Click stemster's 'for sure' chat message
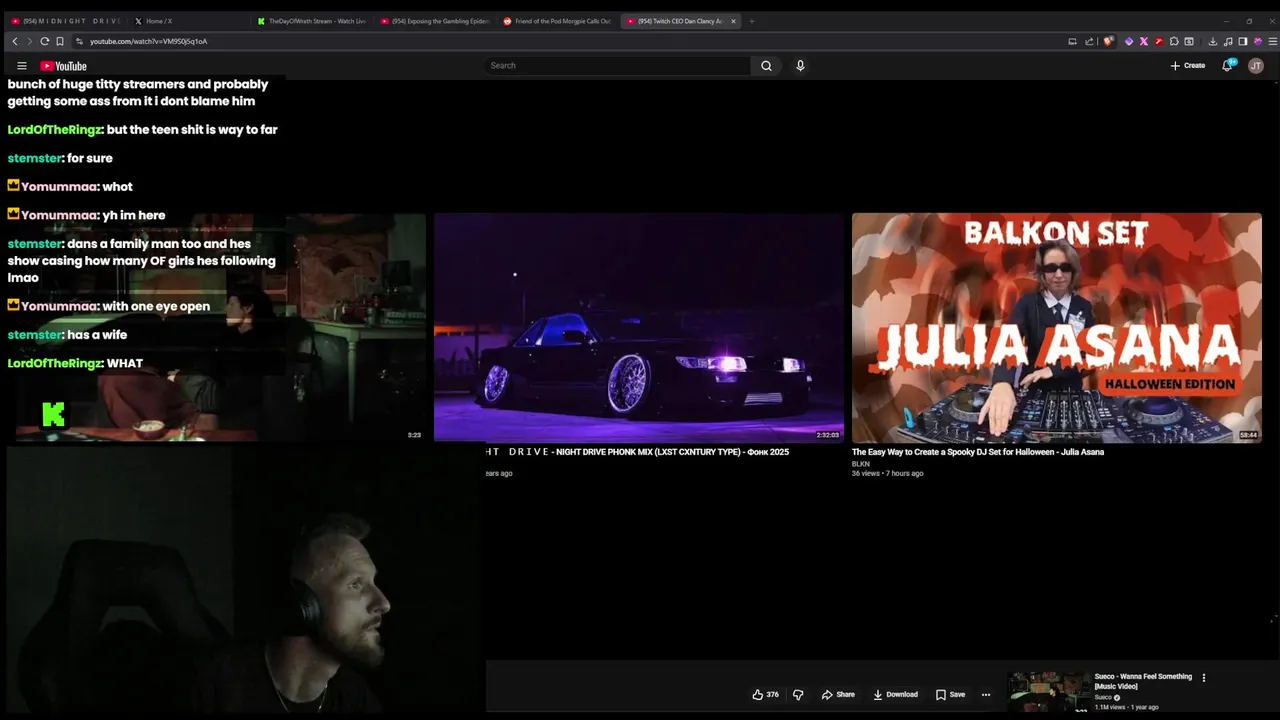This screenshot has width=1280, height=720. pyautogui.click(x=60, y=158)
